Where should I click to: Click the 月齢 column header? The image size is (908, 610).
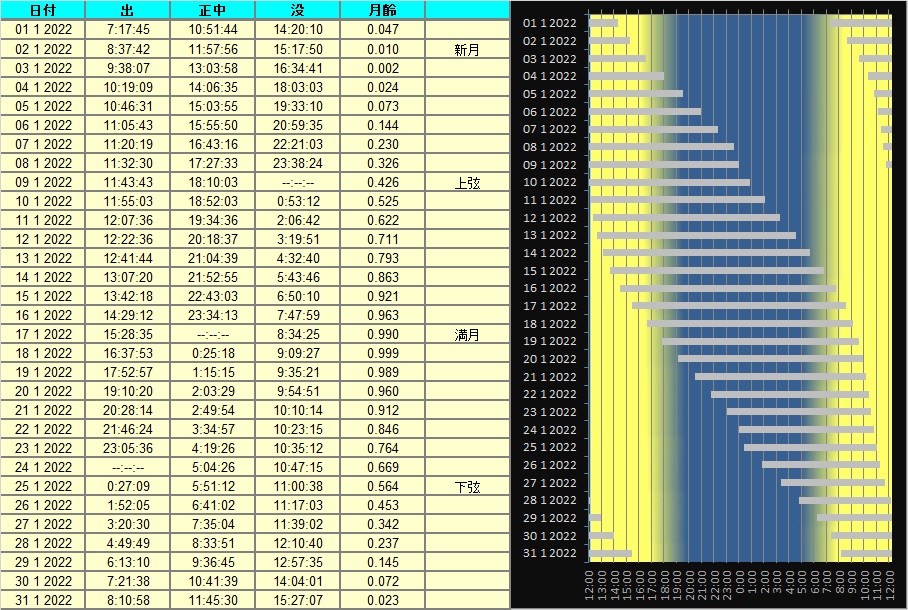point(382,10)
